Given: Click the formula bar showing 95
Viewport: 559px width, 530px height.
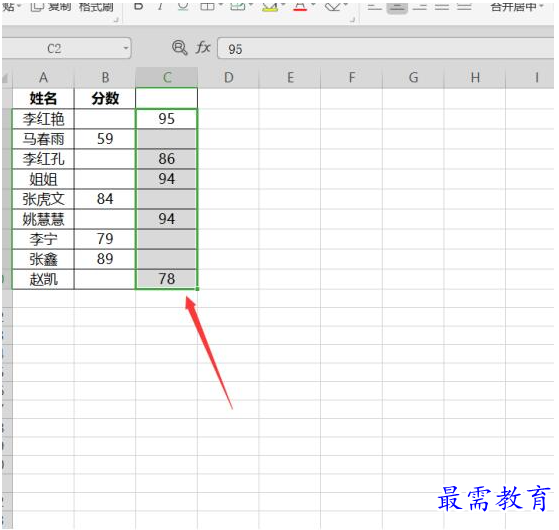Looking at the screenshot, I should 386,48.
